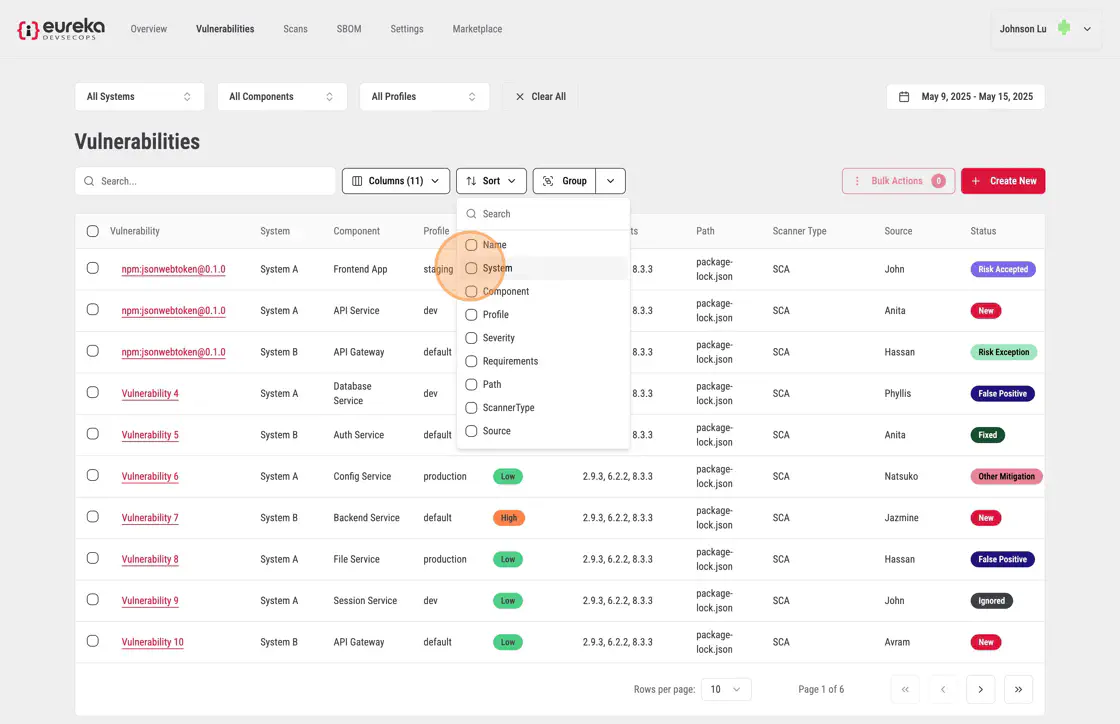Viewport: 1120px width, 724px height.
Task: Open the All Systems filter dropdown
Action: pos(139,97)
